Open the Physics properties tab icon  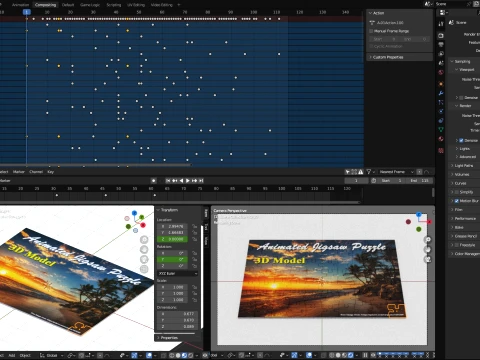[x=441, y=111]
